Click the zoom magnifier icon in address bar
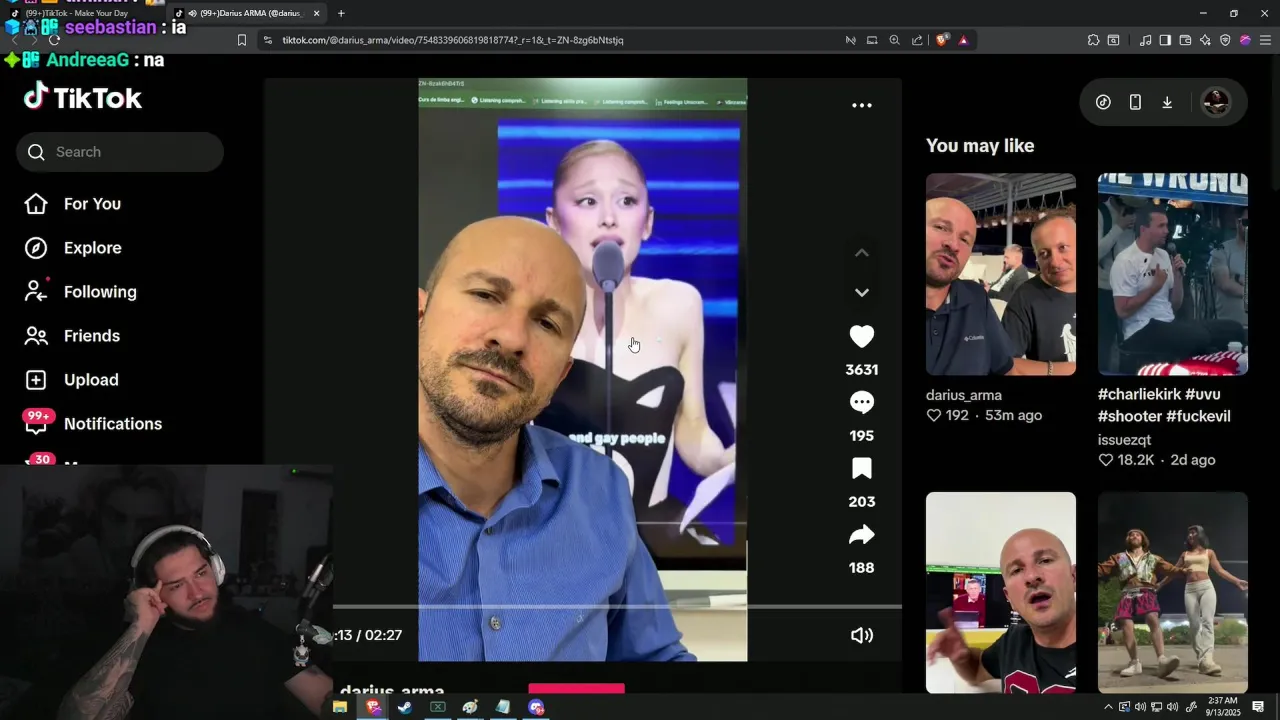Screen dimensions: 1280x720 895,40
